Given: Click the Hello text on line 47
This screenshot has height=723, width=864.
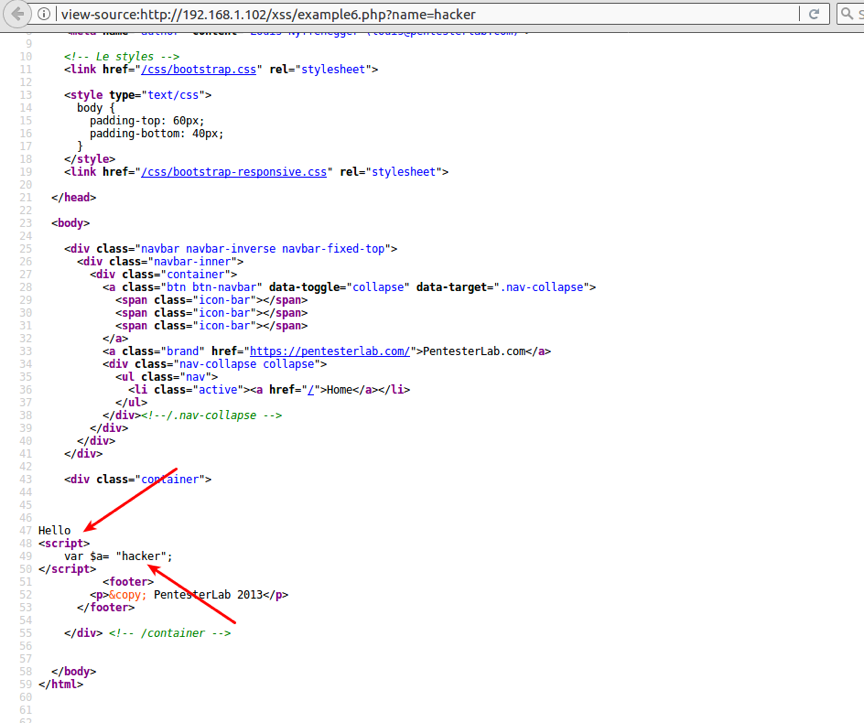Looking at the screenshot, I should (52, 530).
